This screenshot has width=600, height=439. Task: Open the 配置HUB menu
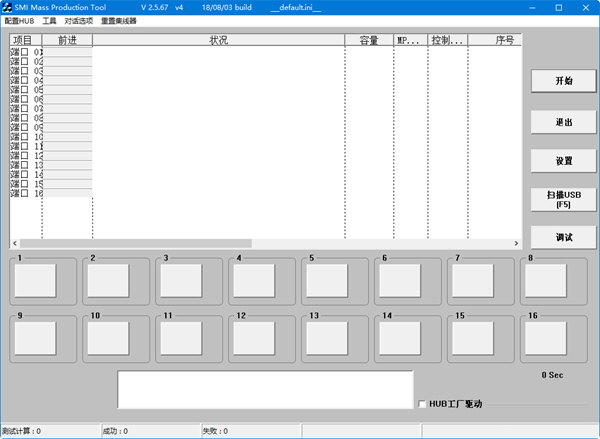(x=19, y=21)
